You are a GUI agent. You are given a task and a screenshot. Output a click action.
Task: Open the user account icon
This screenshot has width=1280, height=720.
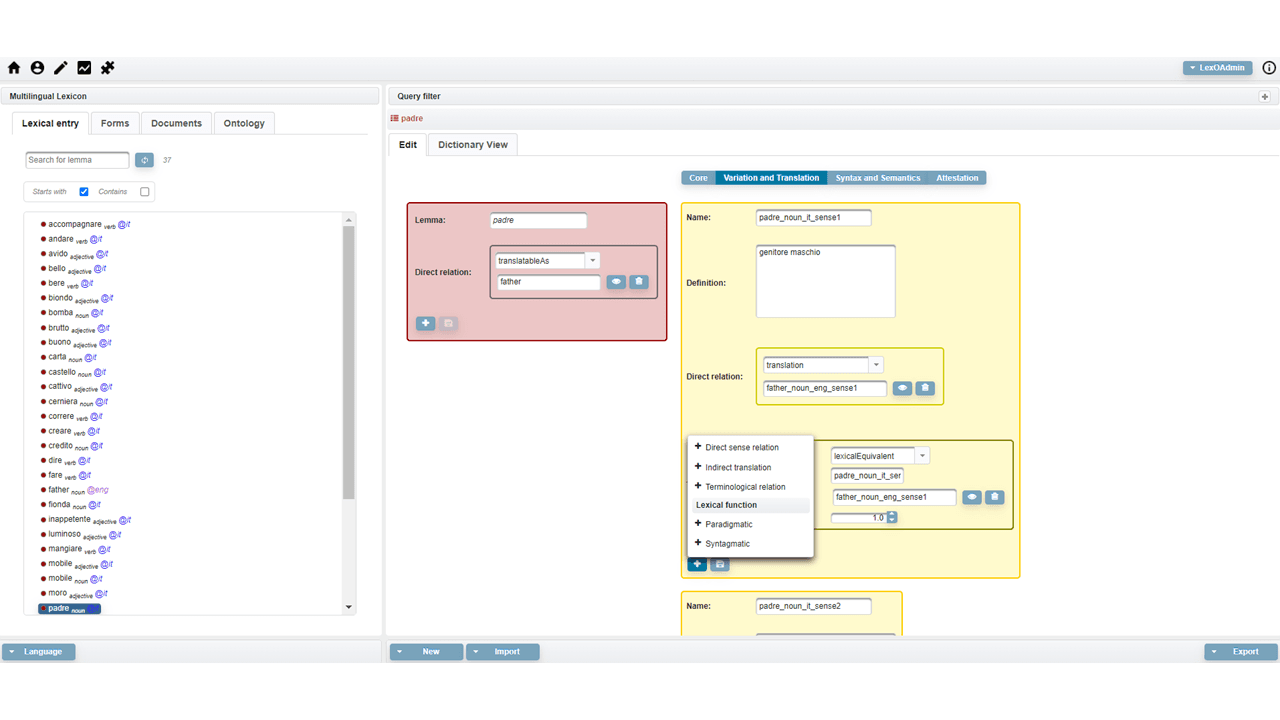point(37,68)
